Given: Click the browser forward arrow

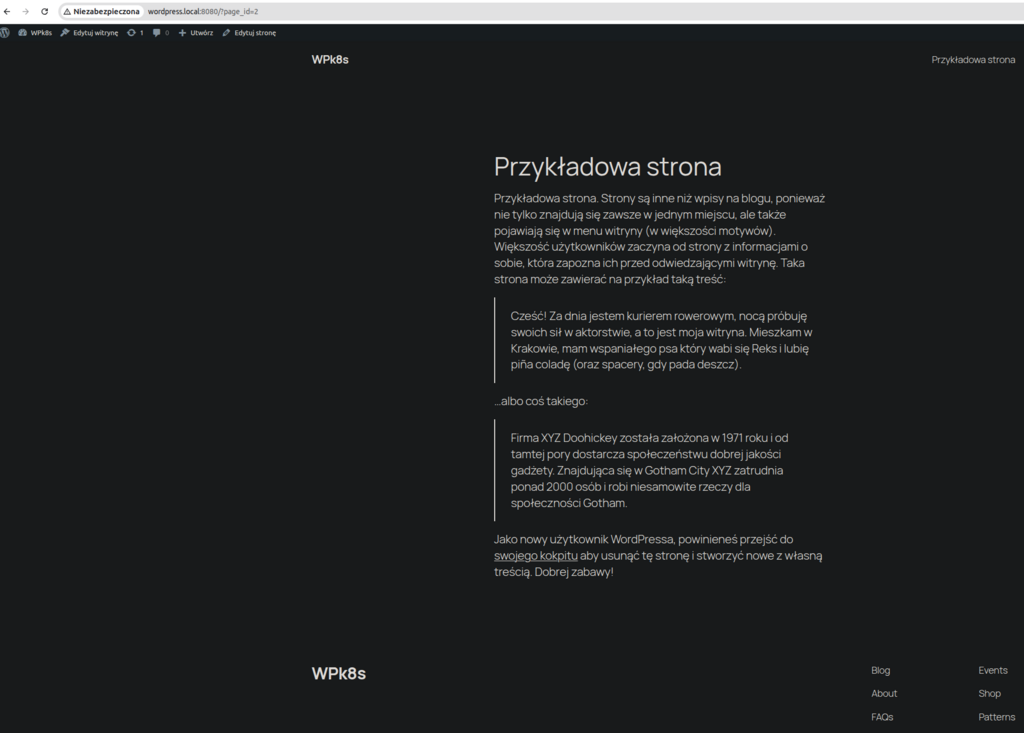Looking at the screenshot, I should (x=26, y=11).
